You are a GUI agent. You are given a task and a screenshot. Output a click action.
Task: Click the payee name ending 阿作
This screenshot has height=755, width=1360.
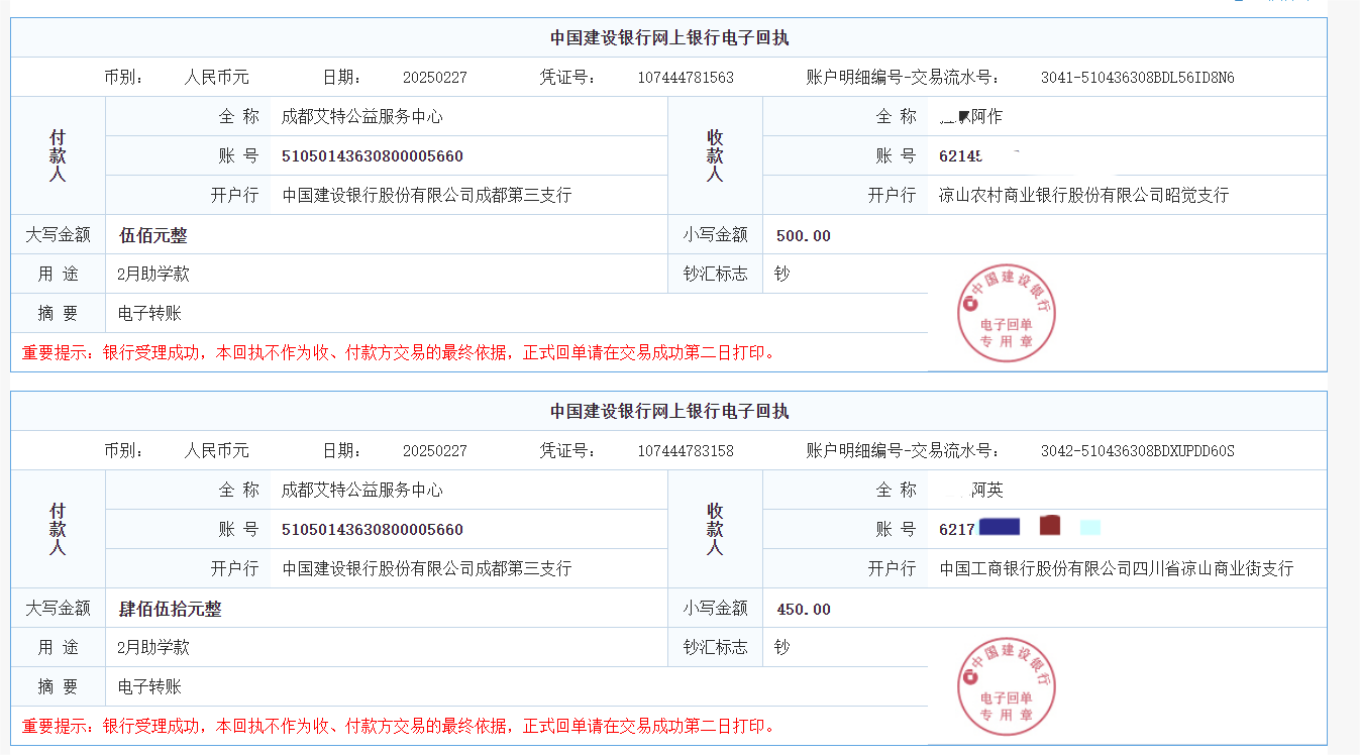pyautogui.click(x=971, y=117)
